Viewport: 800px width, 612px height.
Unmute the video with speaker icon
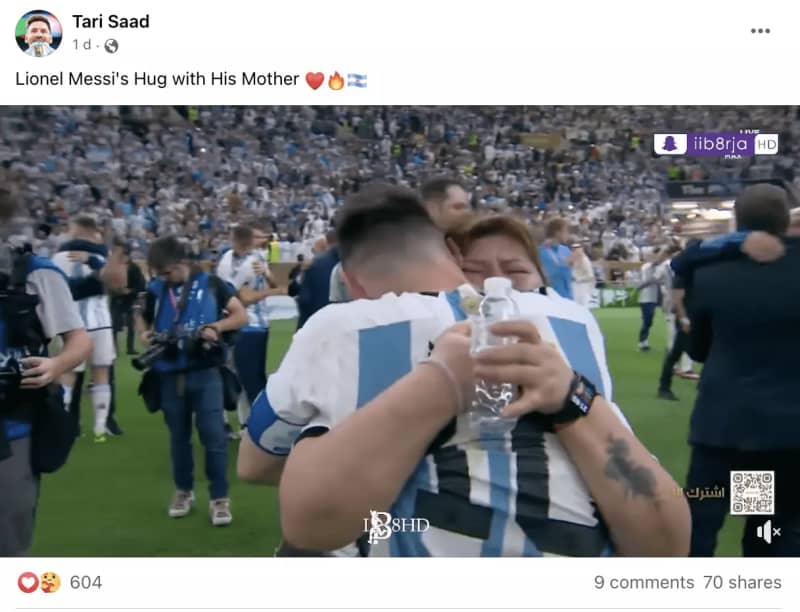tap(768, 532)
